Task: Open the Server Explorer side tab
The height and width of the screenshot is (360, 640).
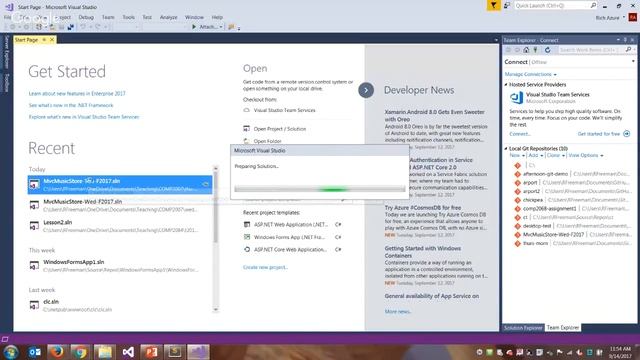Action: (7, 52)
